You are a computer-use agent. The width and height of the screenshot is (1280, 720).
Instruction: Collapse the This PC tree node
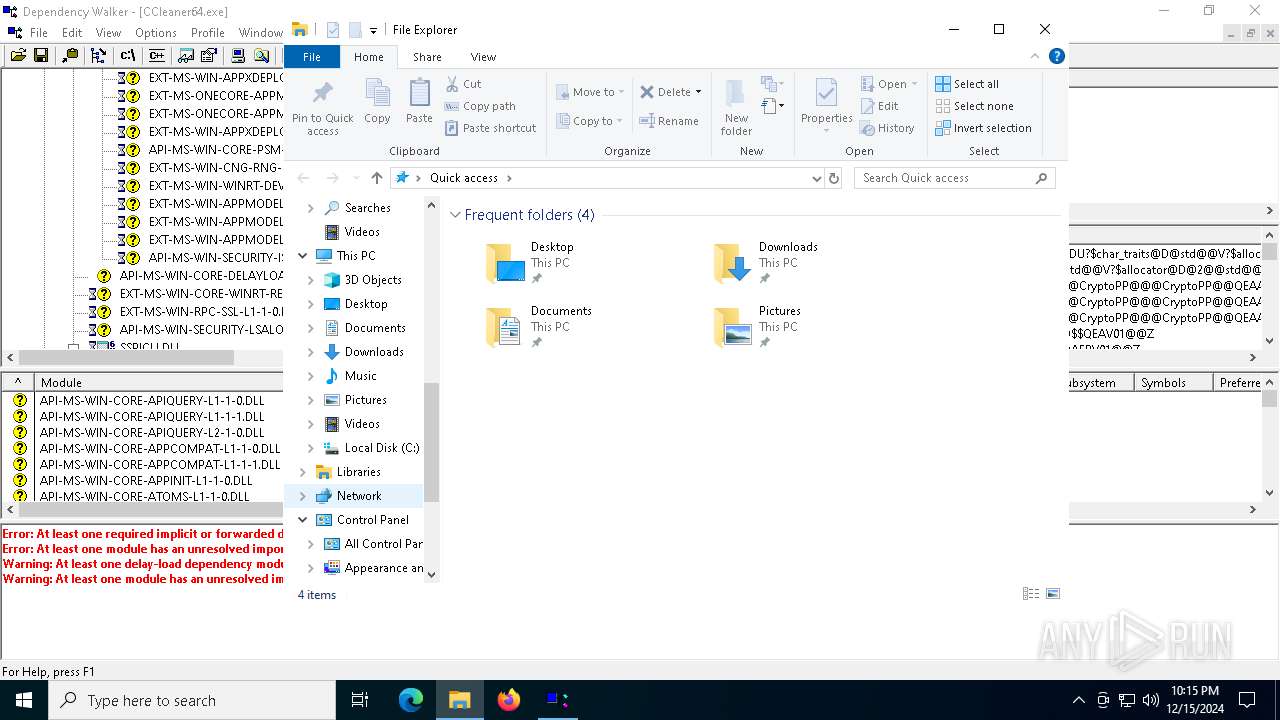click(x=303, y=256)
